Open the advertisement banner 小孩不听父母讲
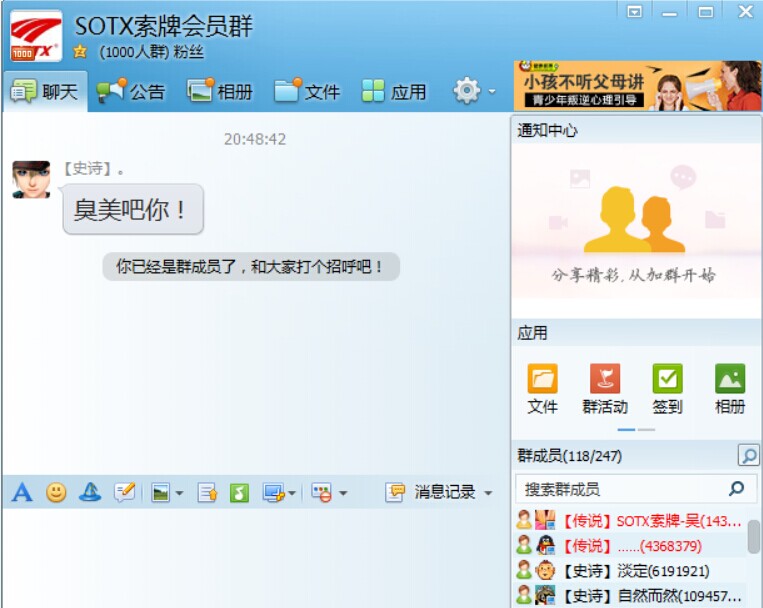The height and width of the screenshot is (608, 763). click(x=637, y=86)
